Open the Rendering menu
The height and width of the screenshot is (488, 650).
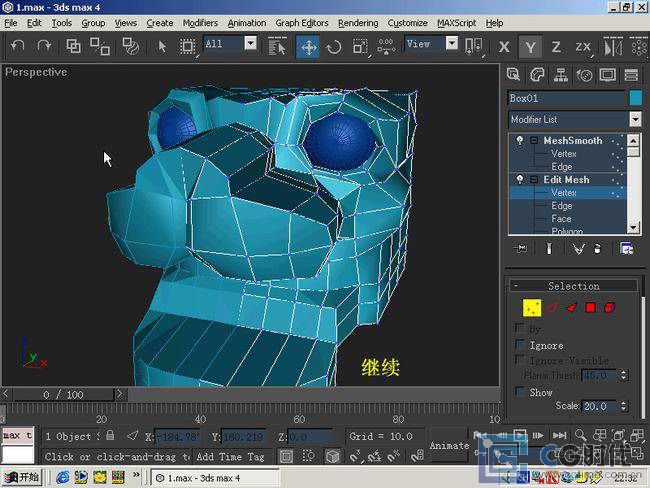coord(358,23)
